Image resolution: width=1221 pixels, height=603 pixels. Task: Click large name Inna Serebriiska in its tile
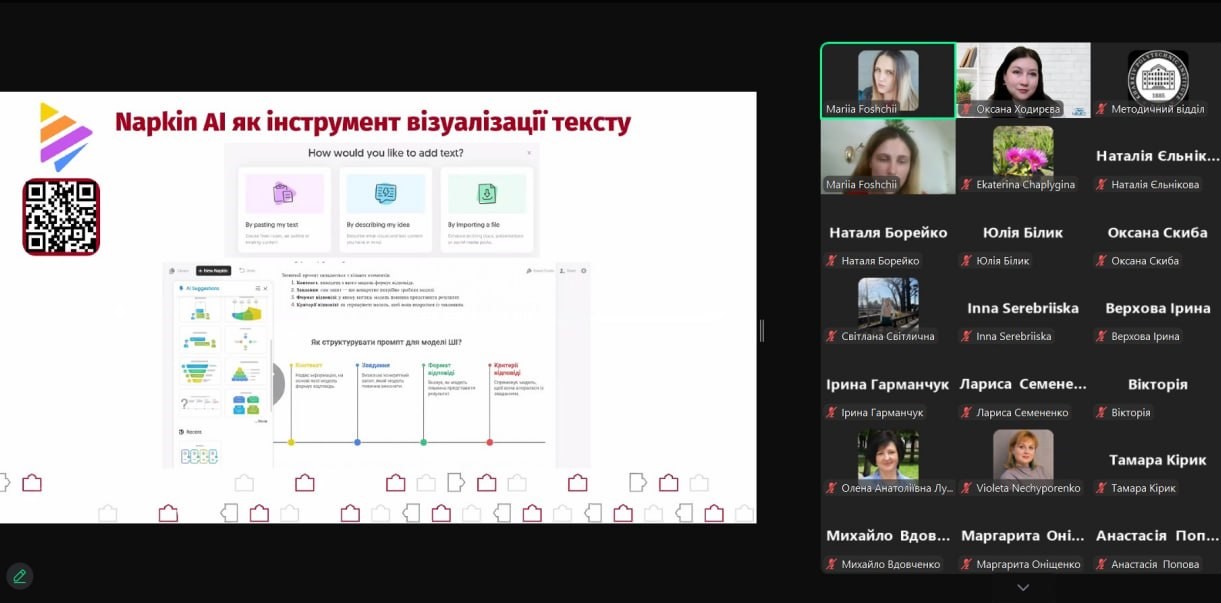[x=1023, y=308]
